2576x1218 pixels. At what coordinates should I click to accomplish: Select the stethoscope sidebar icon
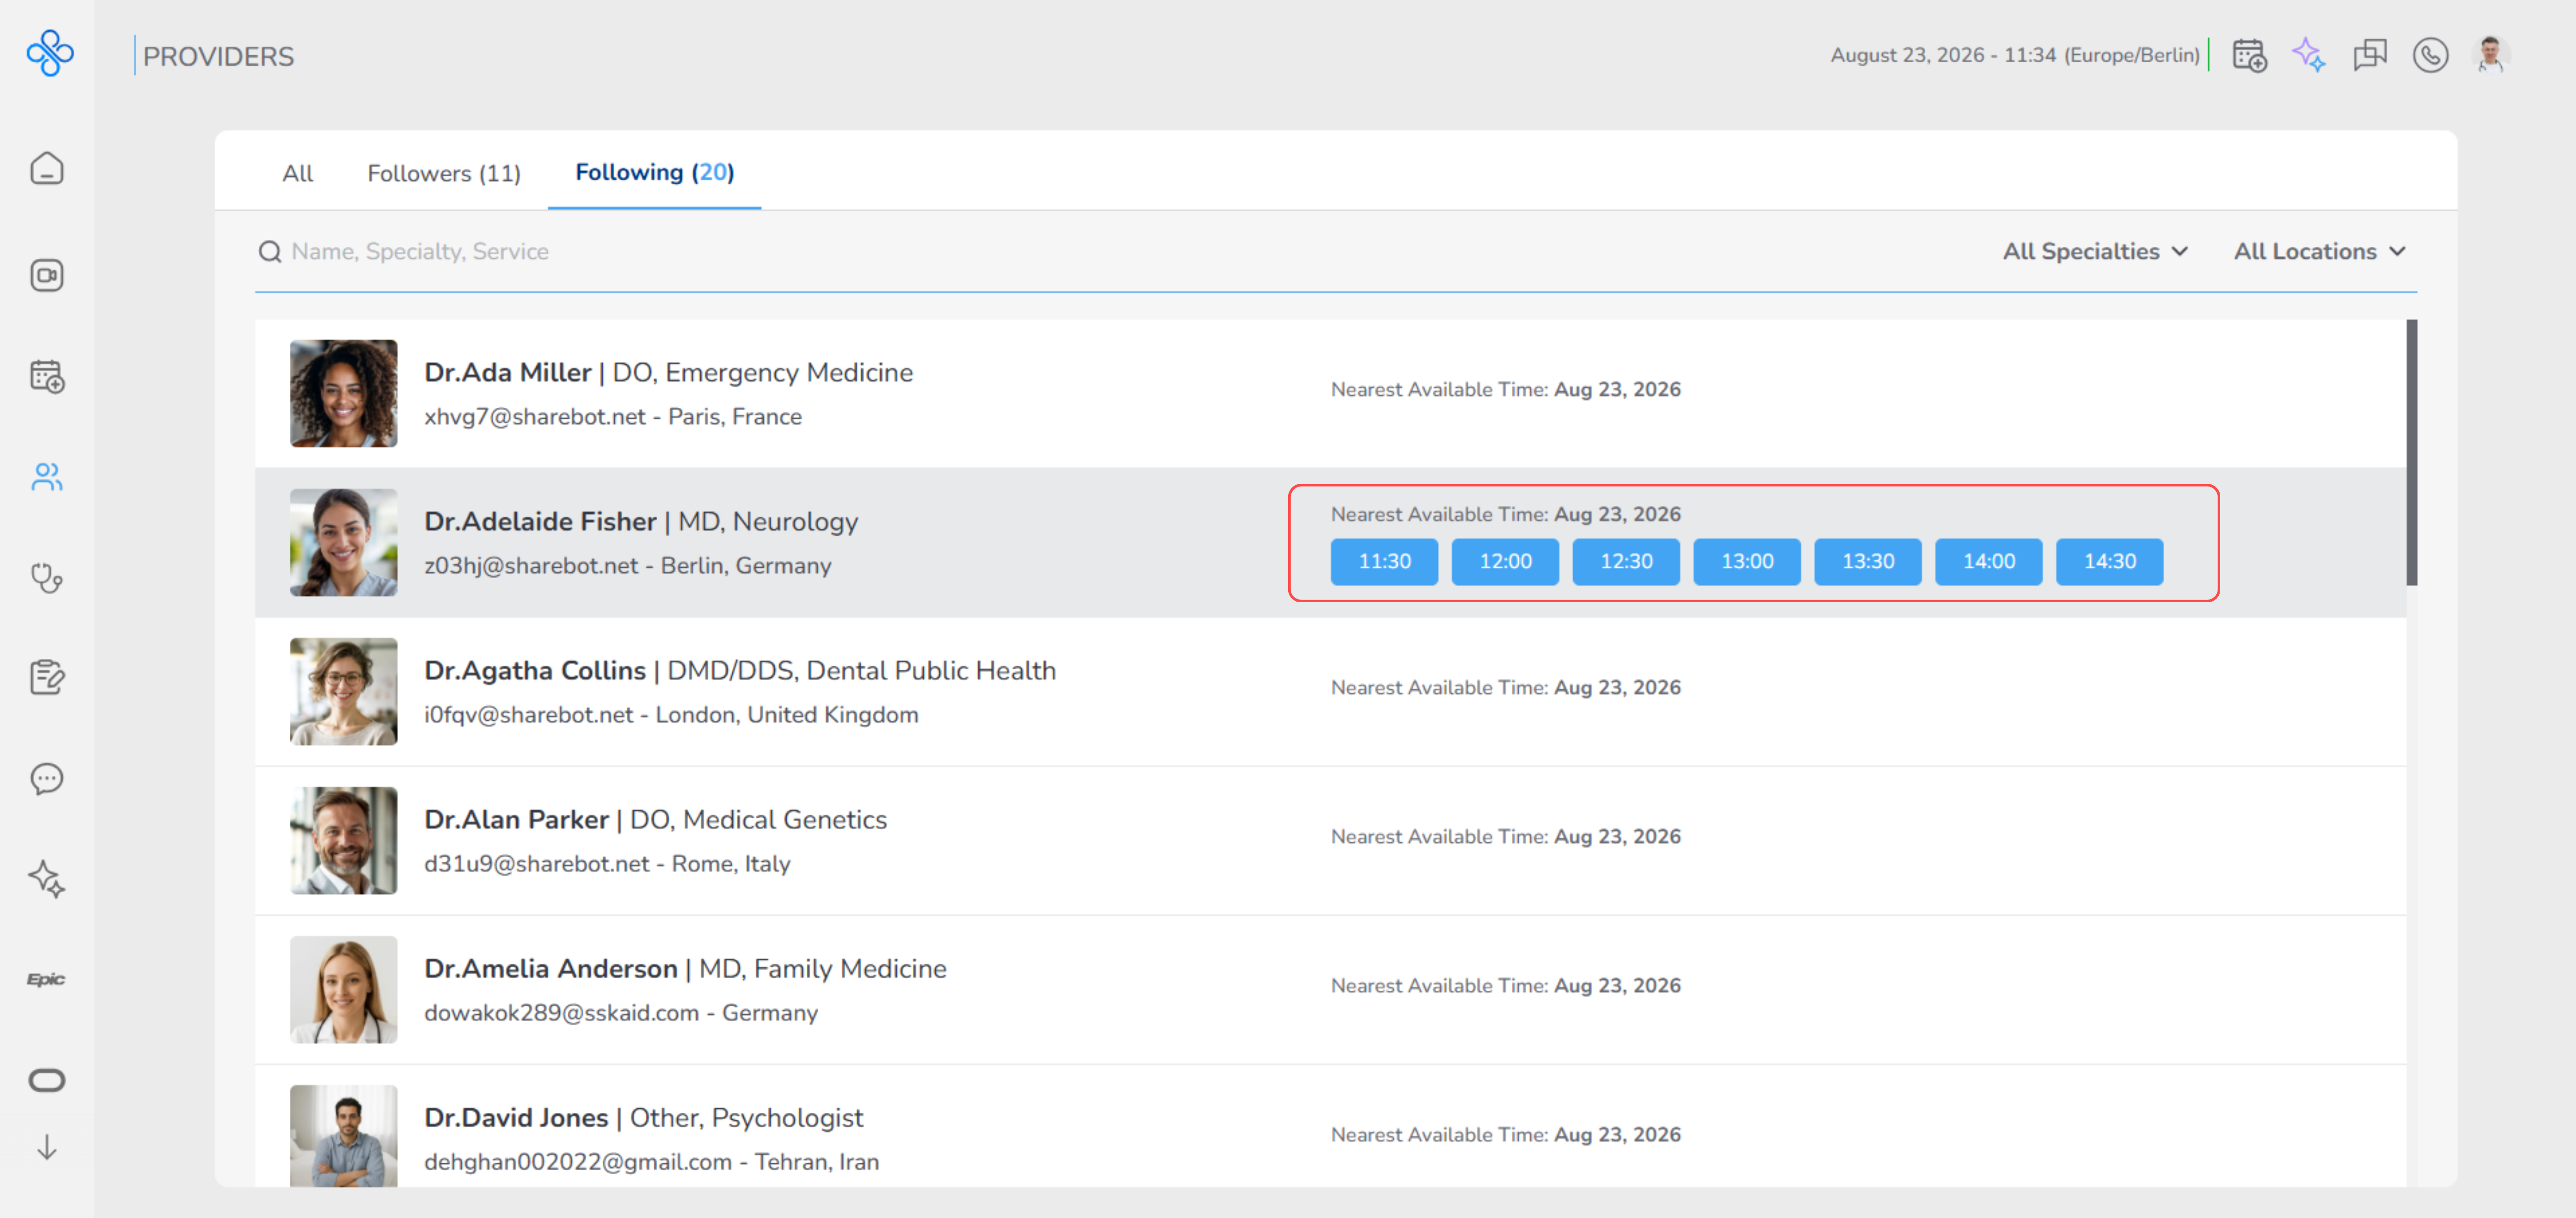tap(47, 578)
